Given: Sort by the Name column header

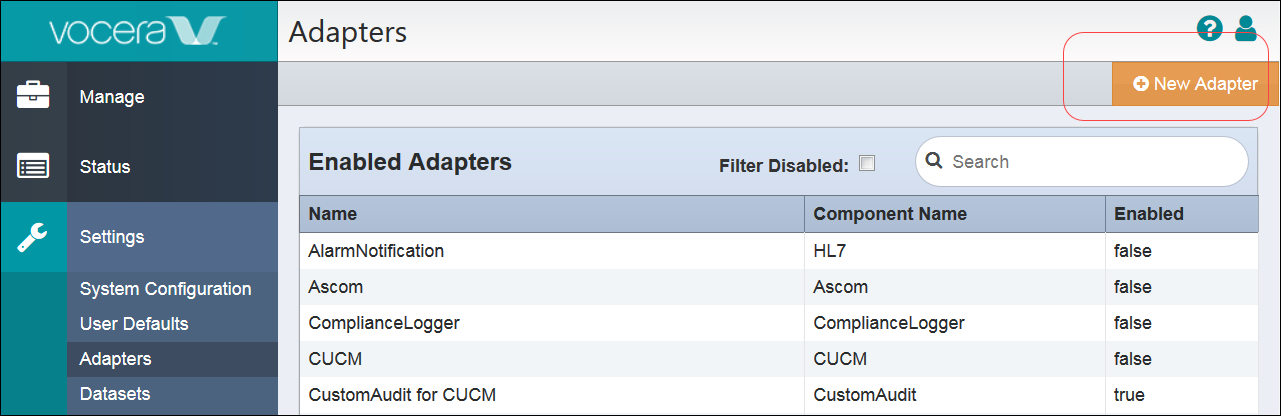Looking at the screenshot, I should coord(333,214).
